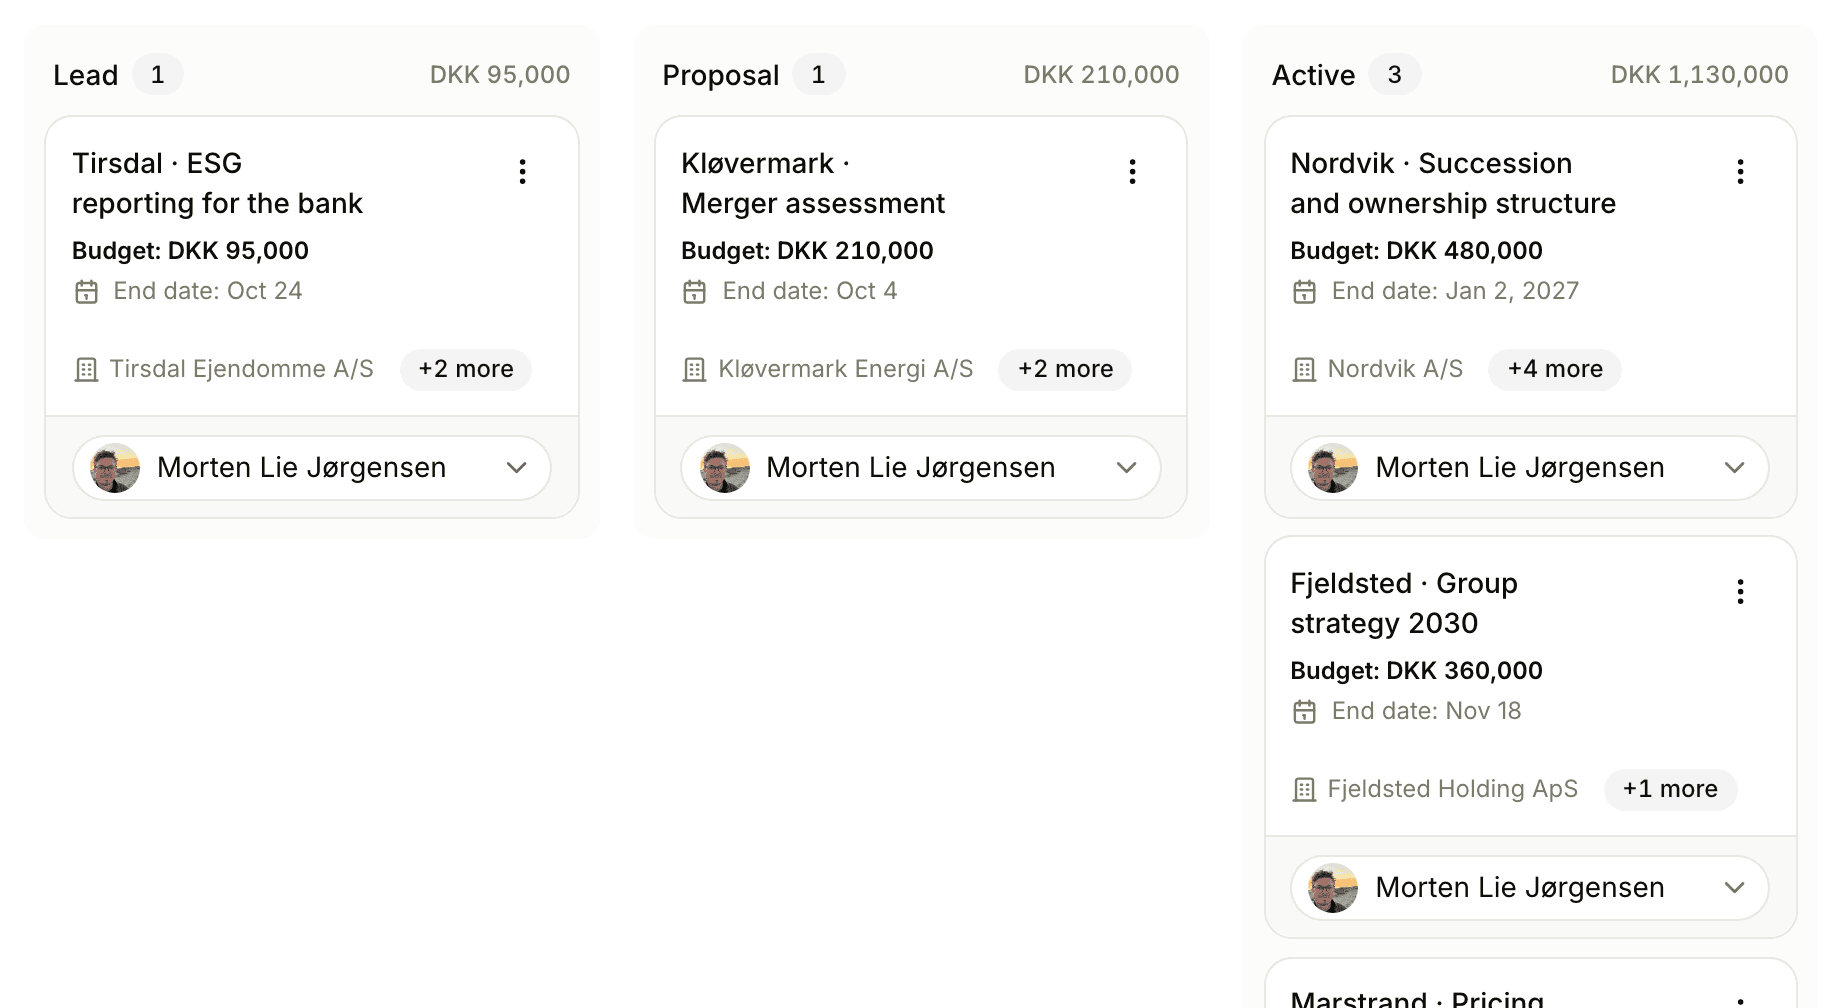
Task: Open 'Nordvik · Succession and ownership structure' title
Action: (1453, 183)
